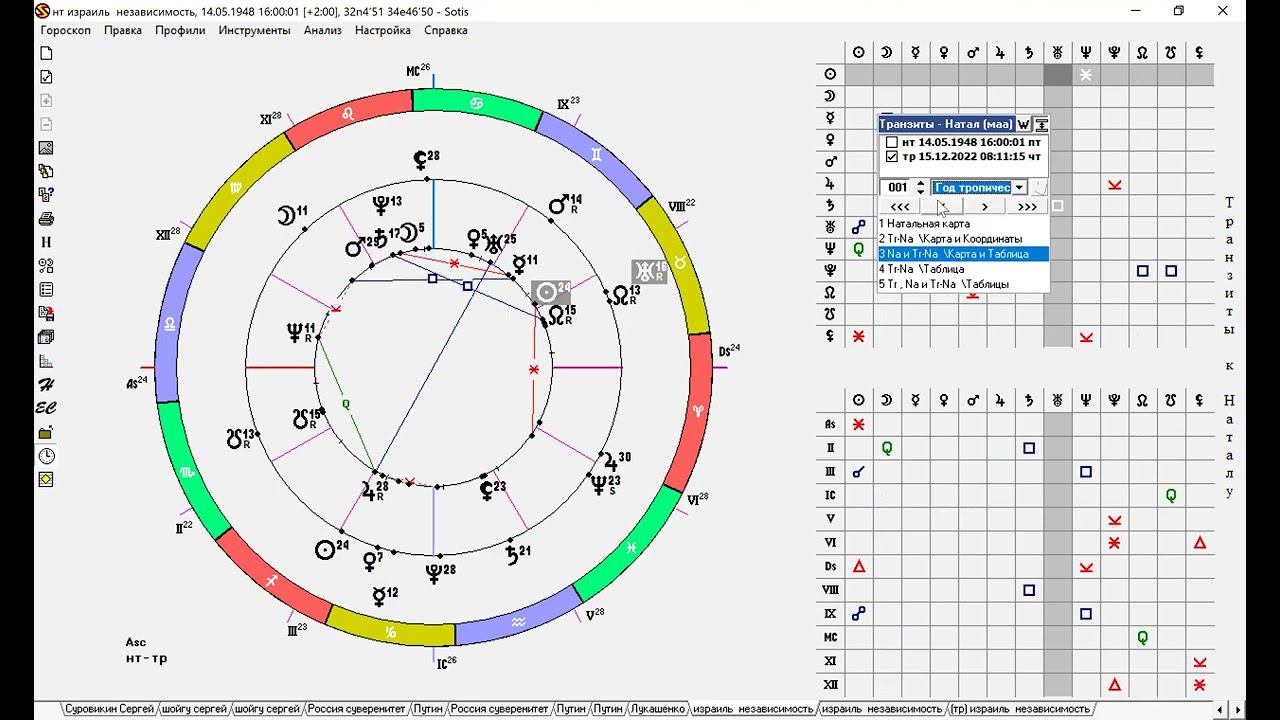Click the staircase chart icon in sidebar
Screen dimensions: 1280x720
pos(46,361)
